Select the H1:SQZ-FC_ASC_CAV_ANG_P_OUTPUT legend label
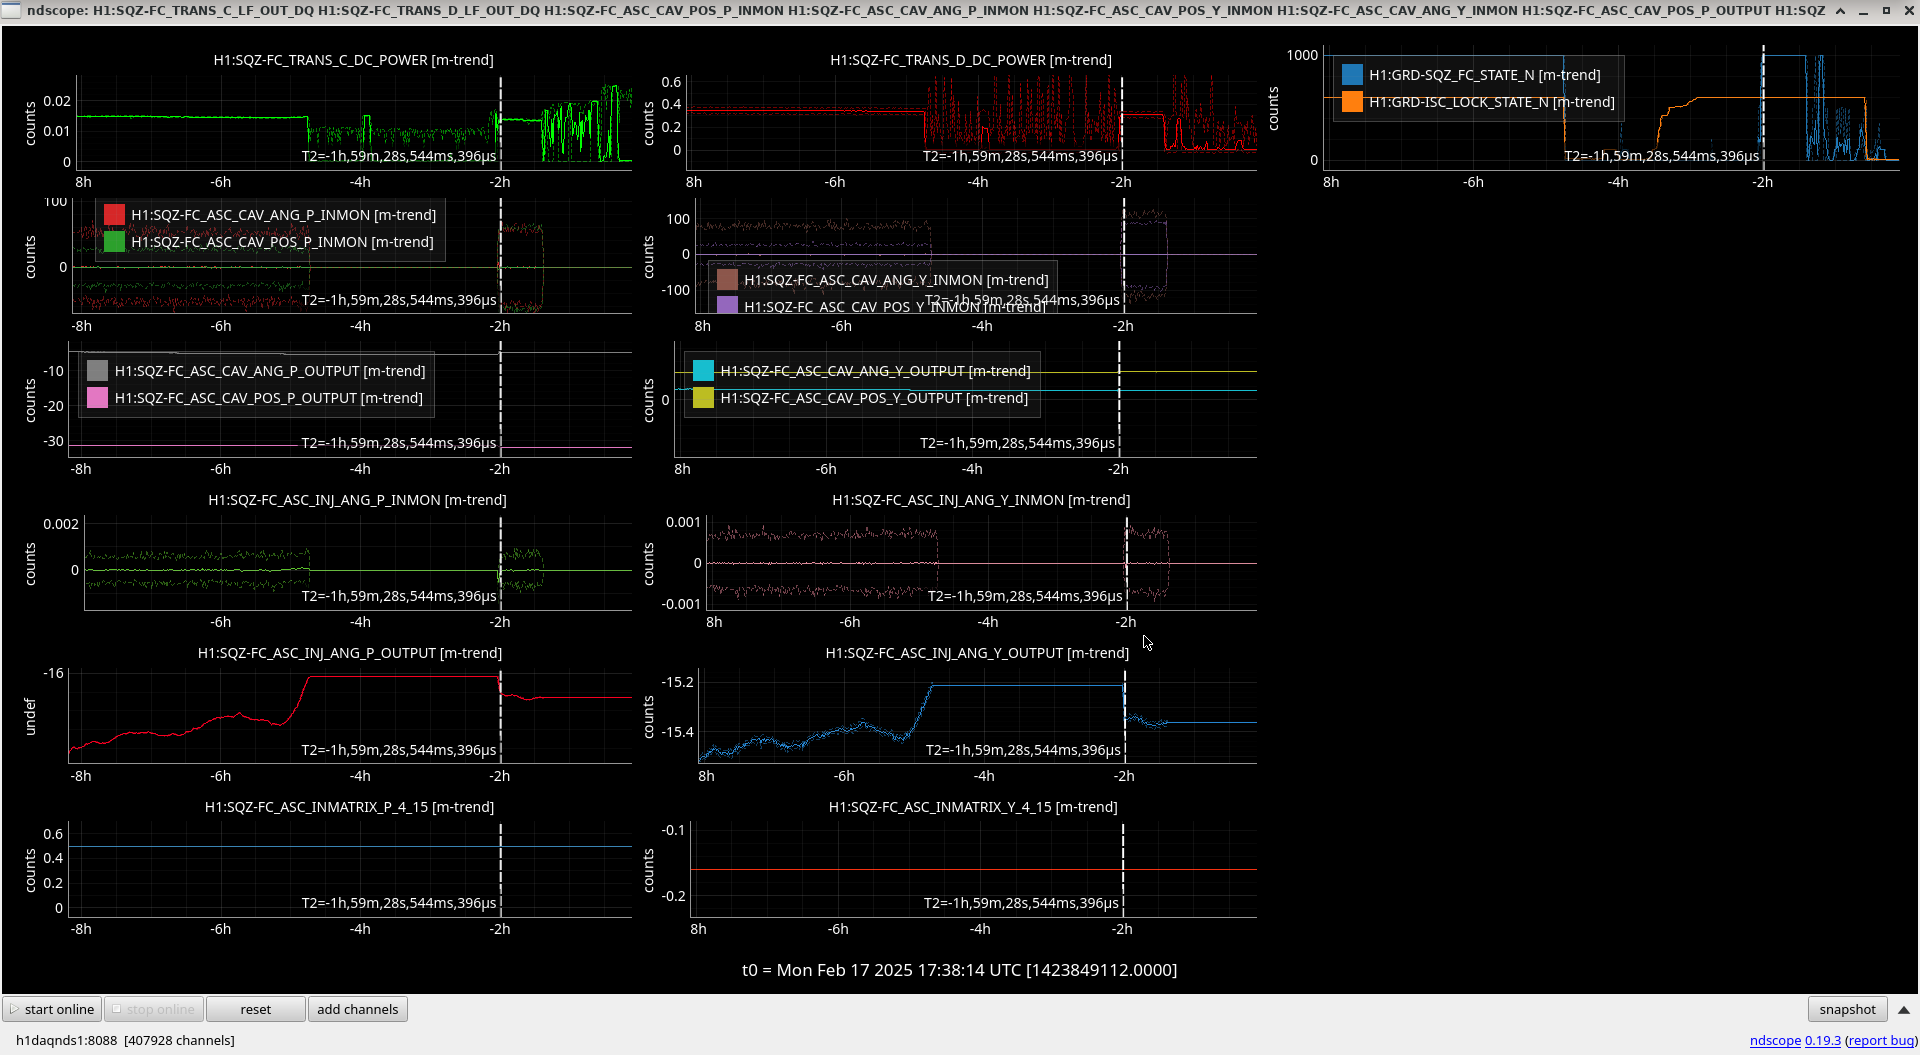1920x1055 pixels. (x=270, y=371)
